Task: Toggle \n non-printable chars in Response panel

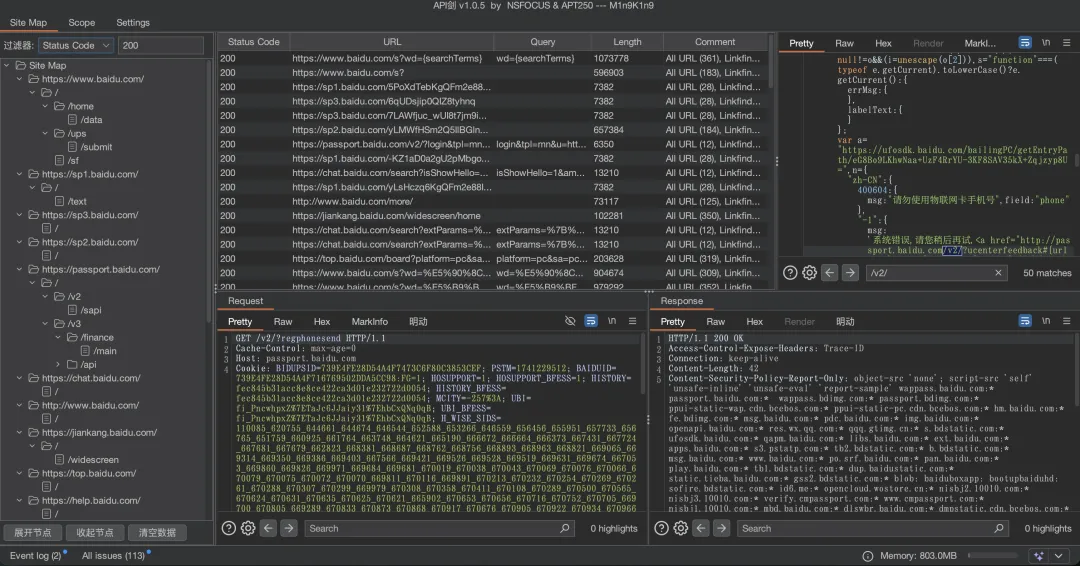Action: [1046, 321]
